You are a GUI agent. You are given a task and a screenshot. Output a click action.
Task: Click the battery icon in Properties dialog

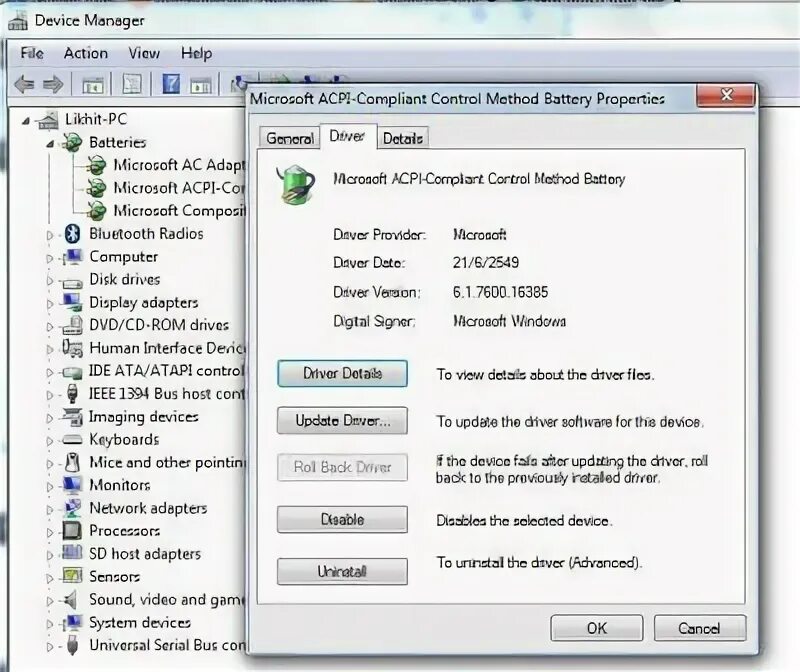click(x=295, y=185)
